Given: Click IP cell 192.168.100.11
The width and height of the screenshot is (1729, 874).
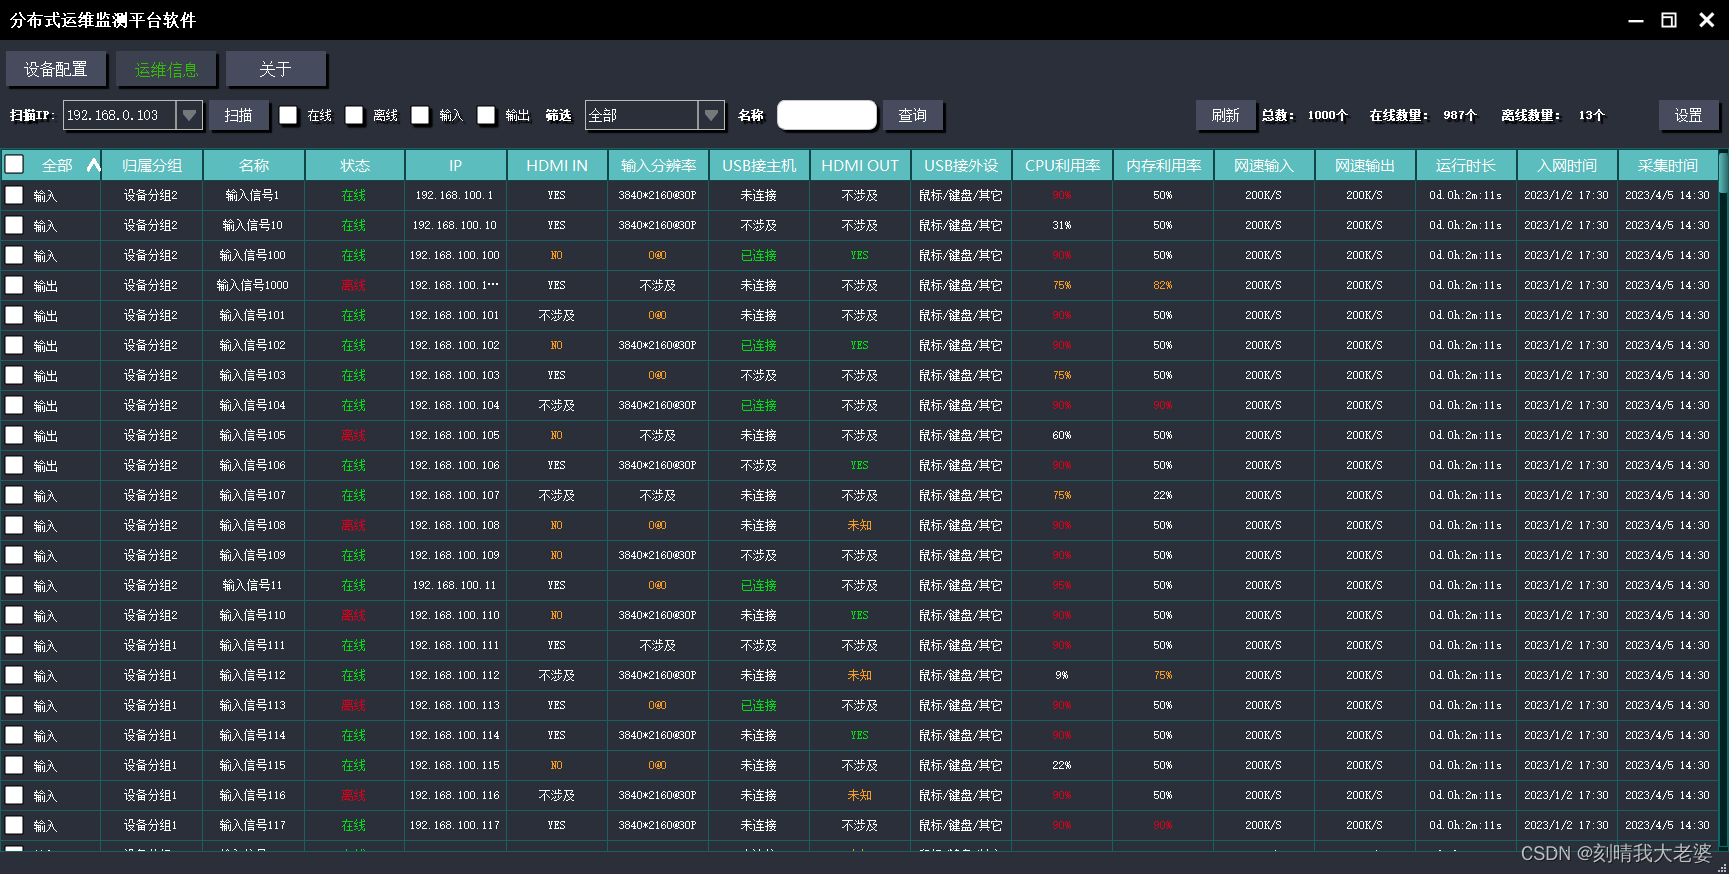Looking at the screenshot, I should (x=455, y=585).
